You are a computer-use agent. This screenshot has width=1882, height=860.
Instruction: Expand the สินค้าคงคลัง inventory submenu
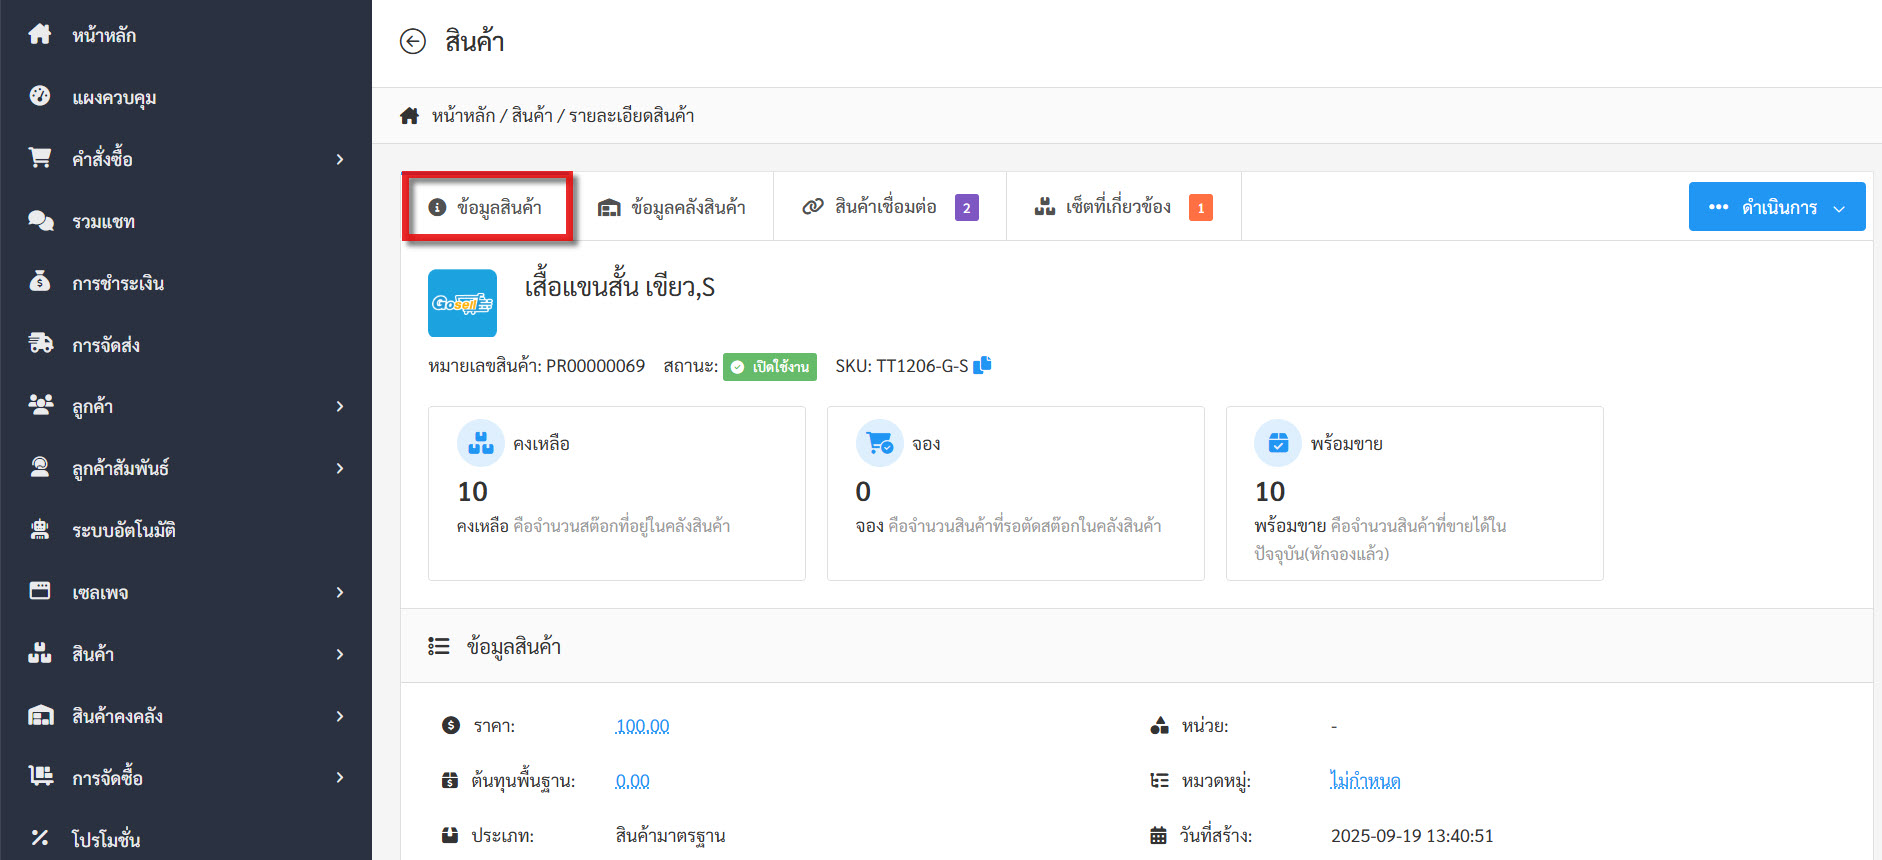tap(339, 716)
